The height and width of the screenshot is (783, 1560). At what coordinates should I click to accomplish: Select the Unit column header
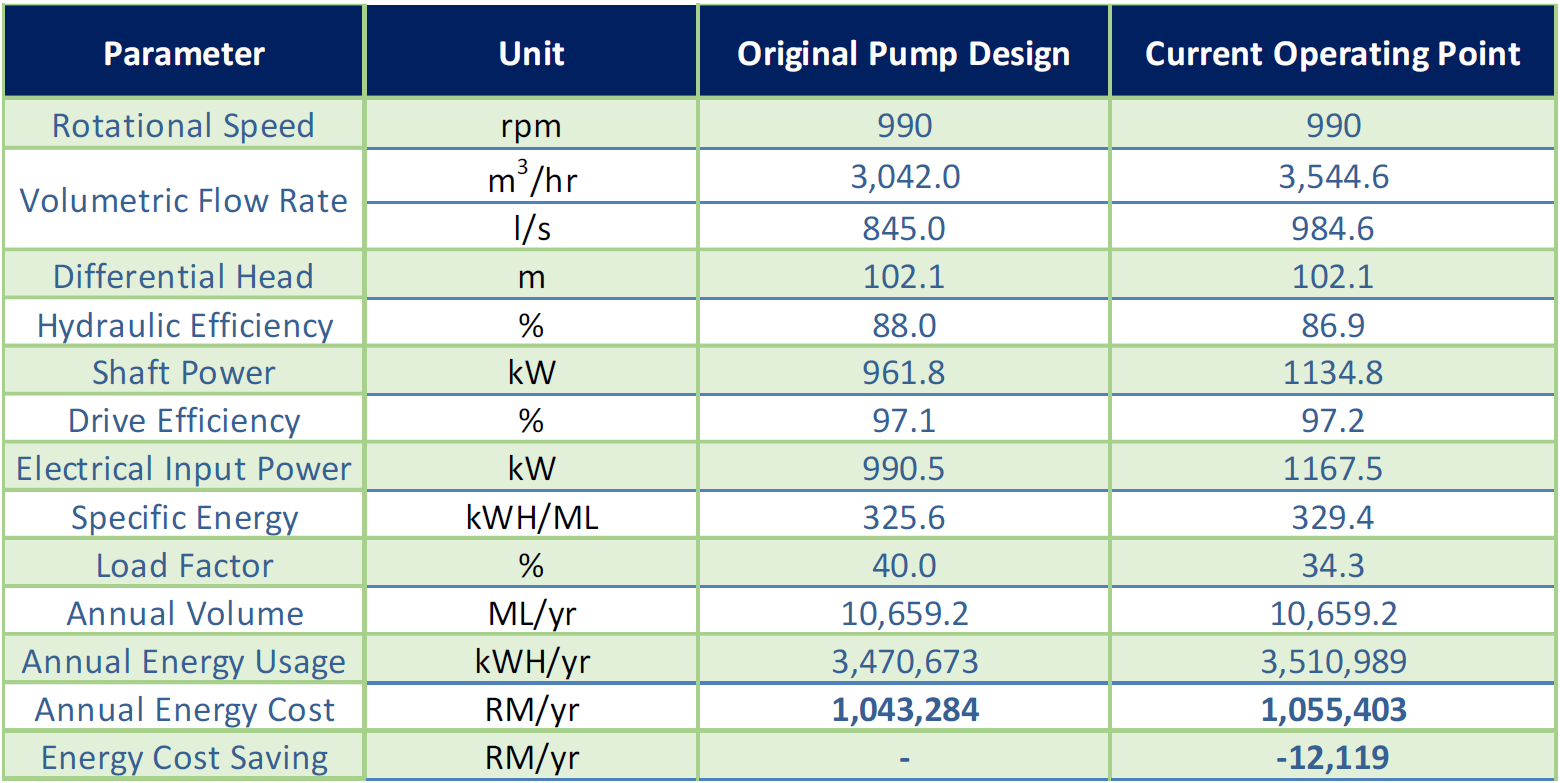tap(531, 53)
